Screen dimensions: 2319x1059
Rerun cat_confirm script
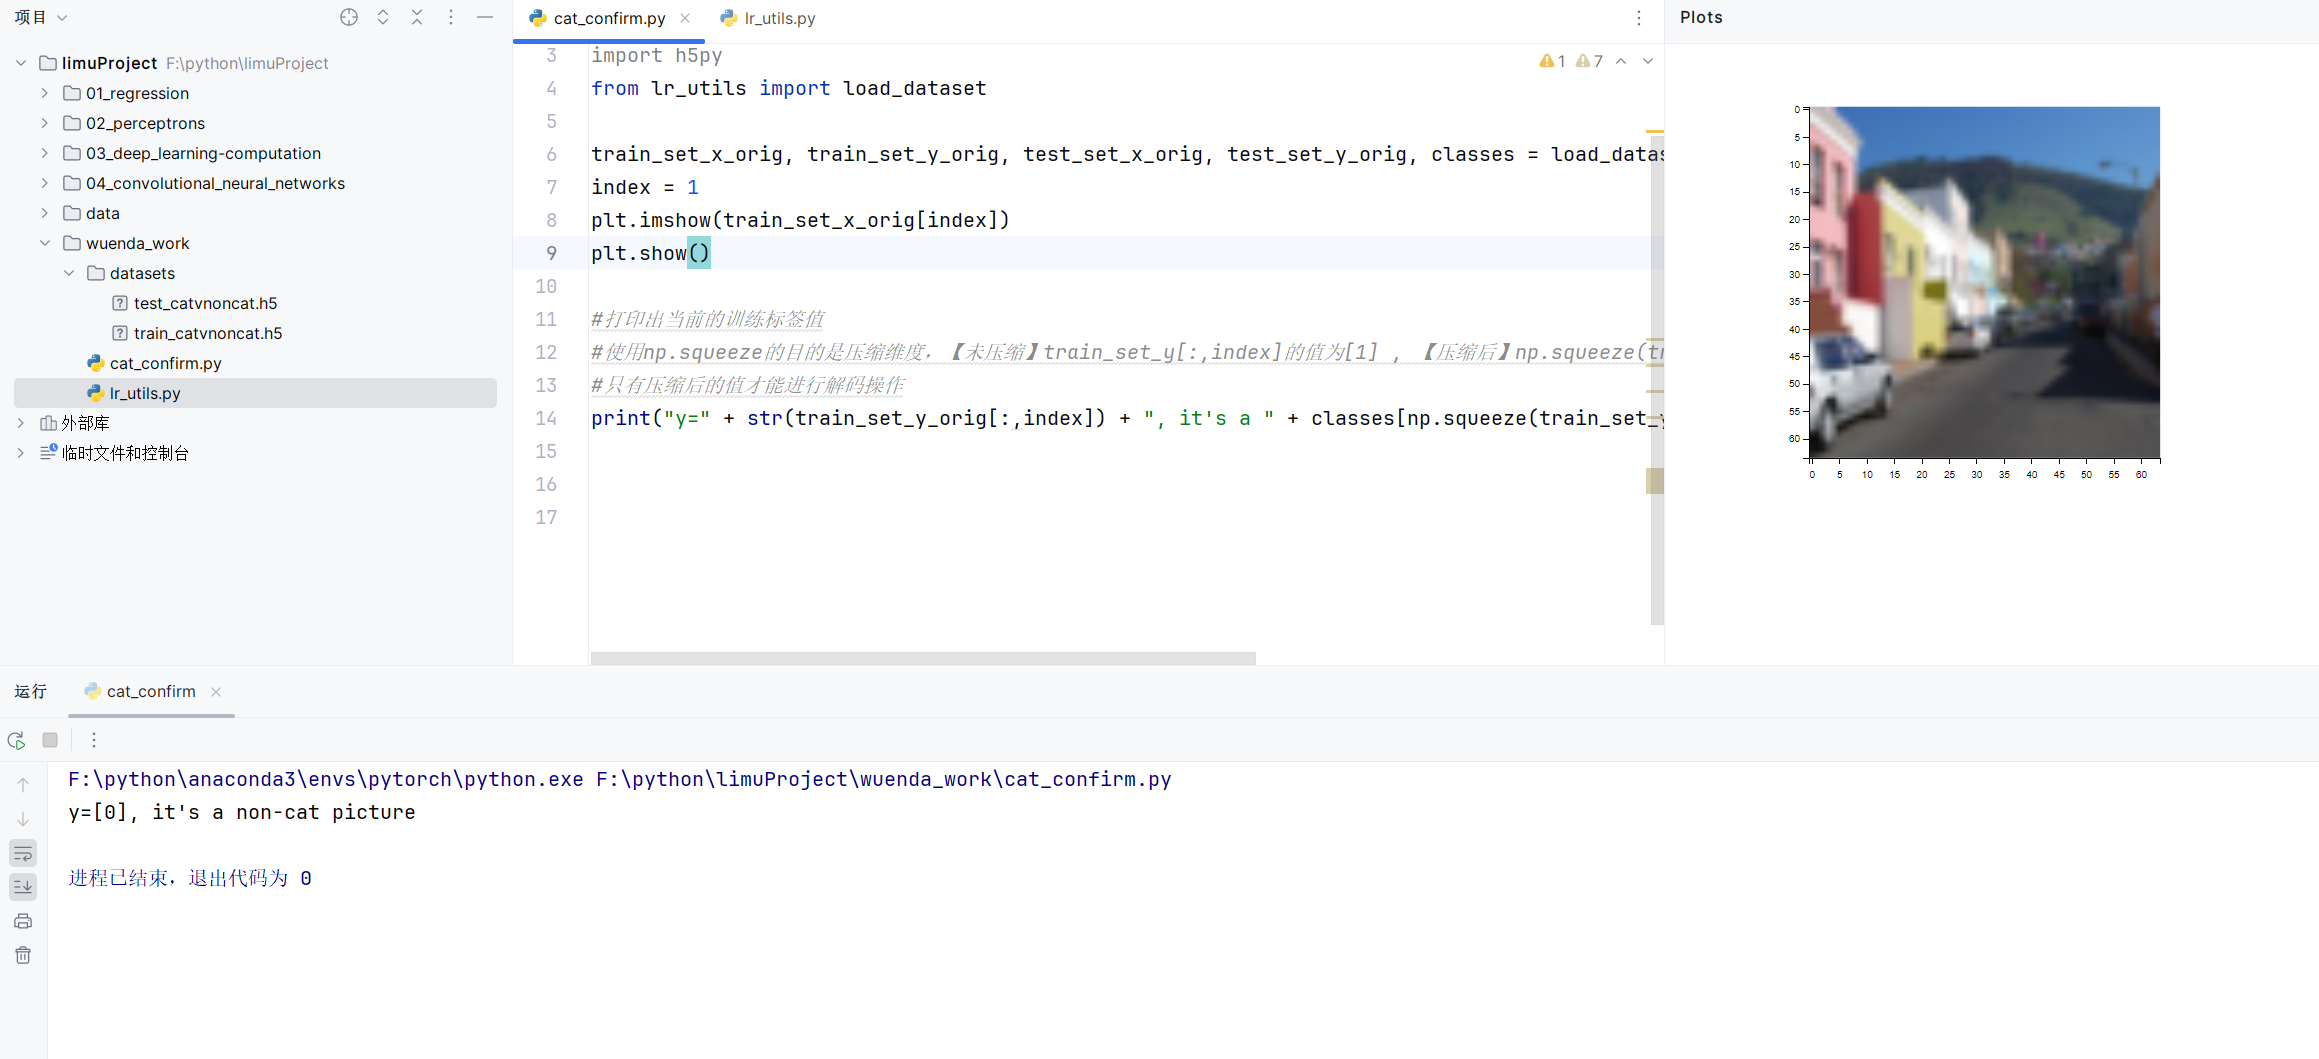(16, 740)
